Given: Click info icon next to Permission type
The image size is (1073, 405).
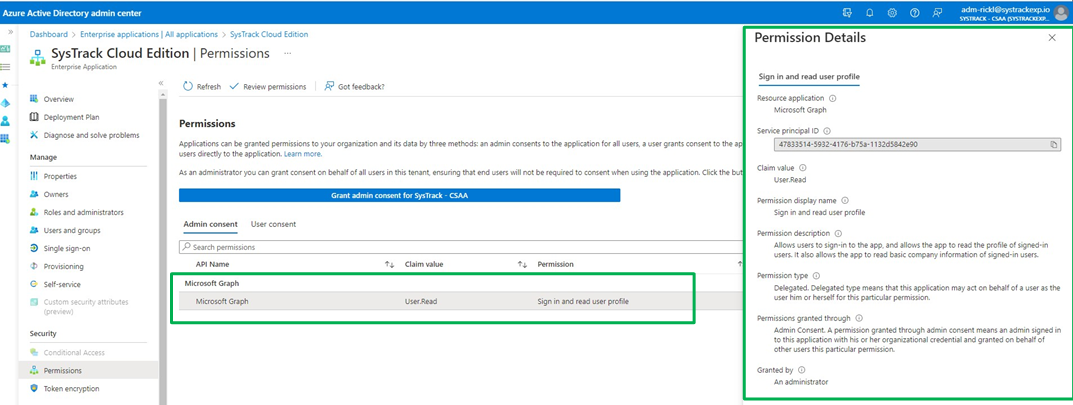Looking at the screenshot, I should tap(815, 276).
